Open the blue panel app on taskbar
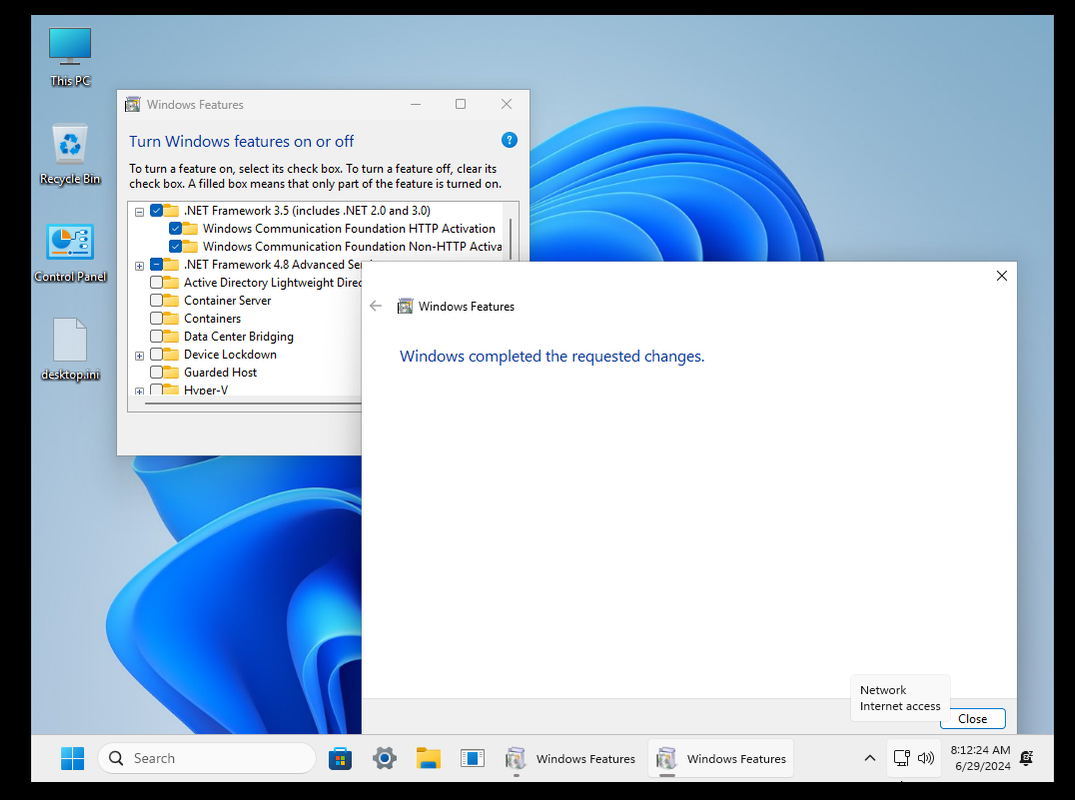This screenshot has width=1075, height=800. (472, 758)
